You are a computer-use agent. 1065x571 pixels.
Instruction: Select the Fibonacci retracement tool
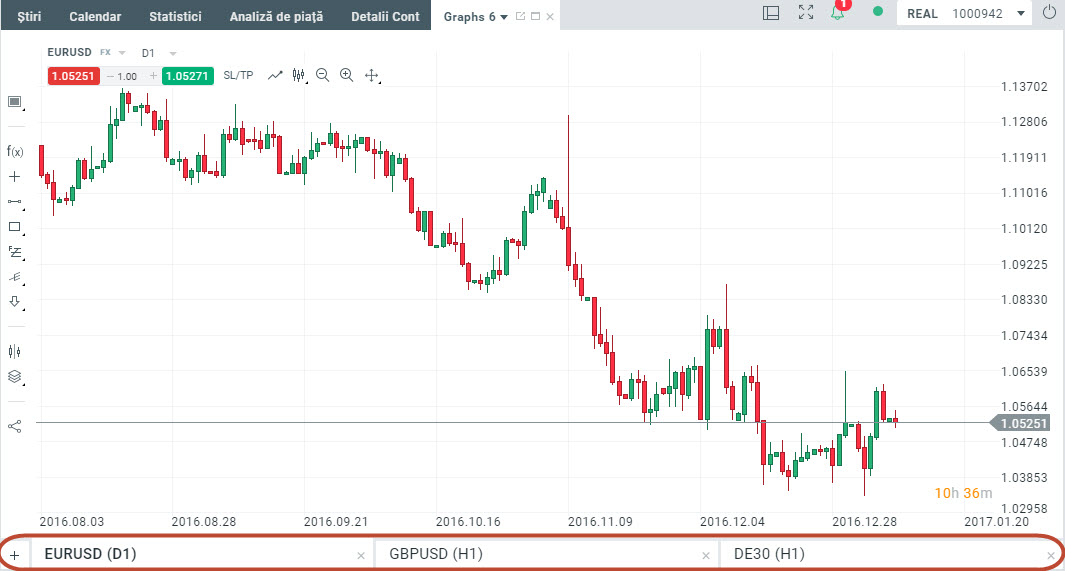tap(15, 252)
